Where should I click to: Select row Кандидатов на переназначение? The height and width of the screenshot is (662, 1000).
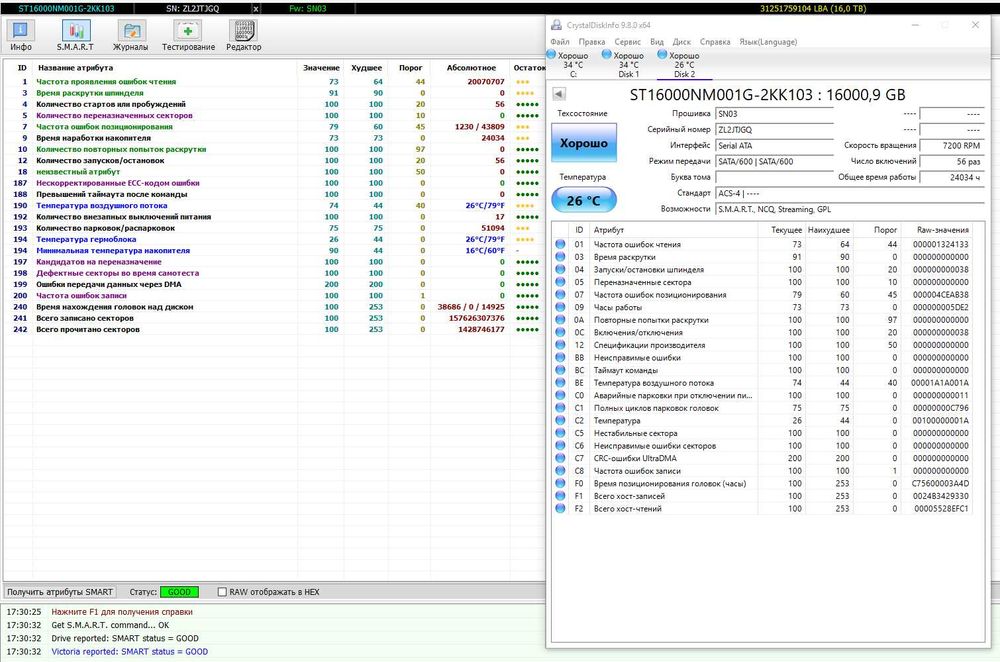(274, 262)
